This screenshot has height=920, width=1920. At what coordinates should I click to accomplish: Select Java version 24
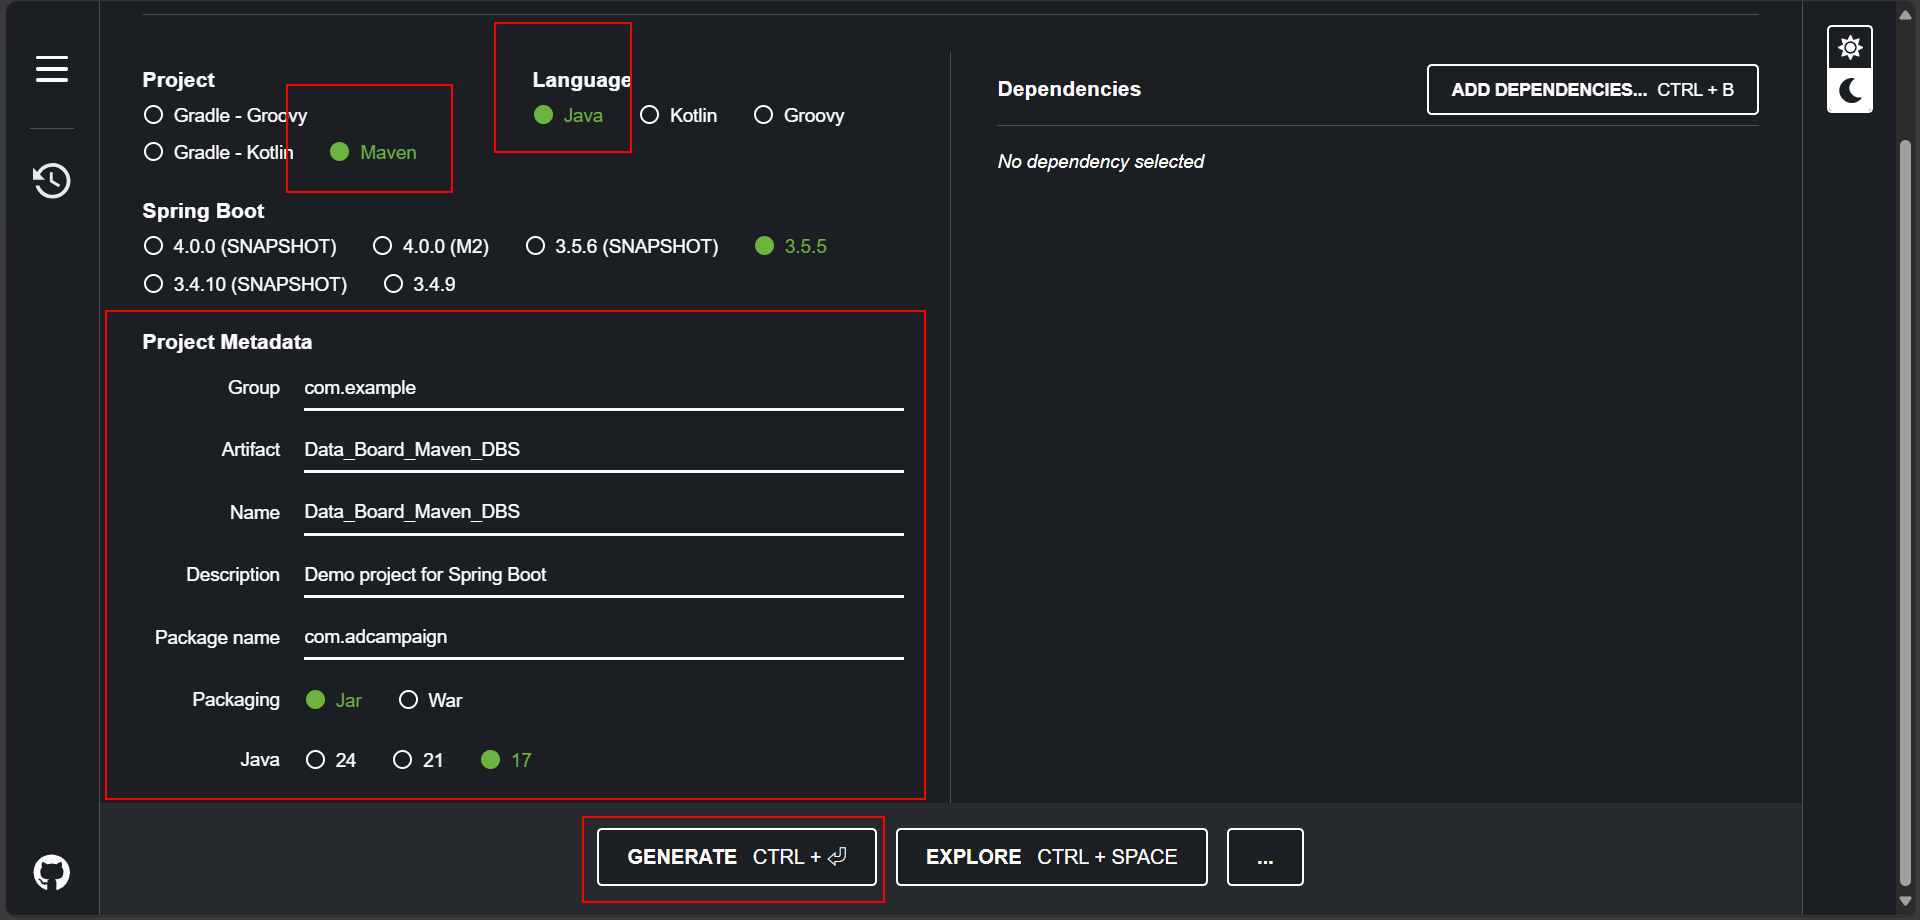pos(331,760)
